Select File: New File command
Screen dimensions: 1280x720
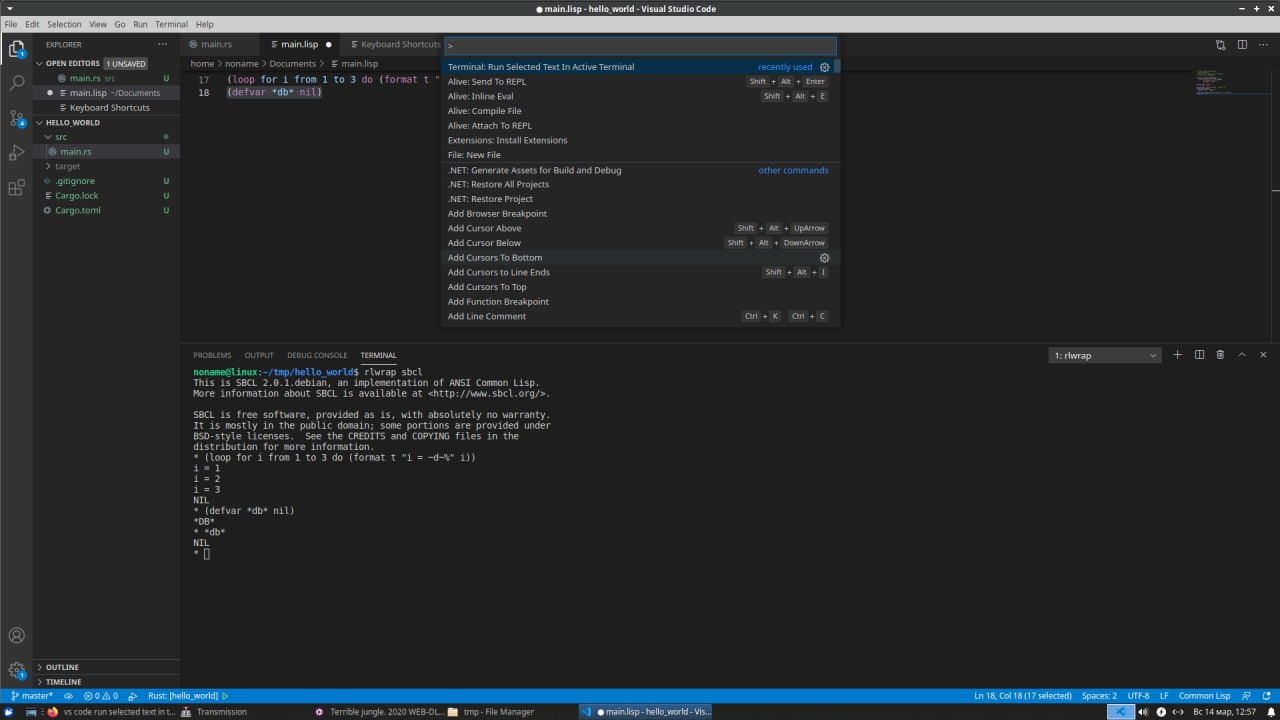click(x=640, y=155)
